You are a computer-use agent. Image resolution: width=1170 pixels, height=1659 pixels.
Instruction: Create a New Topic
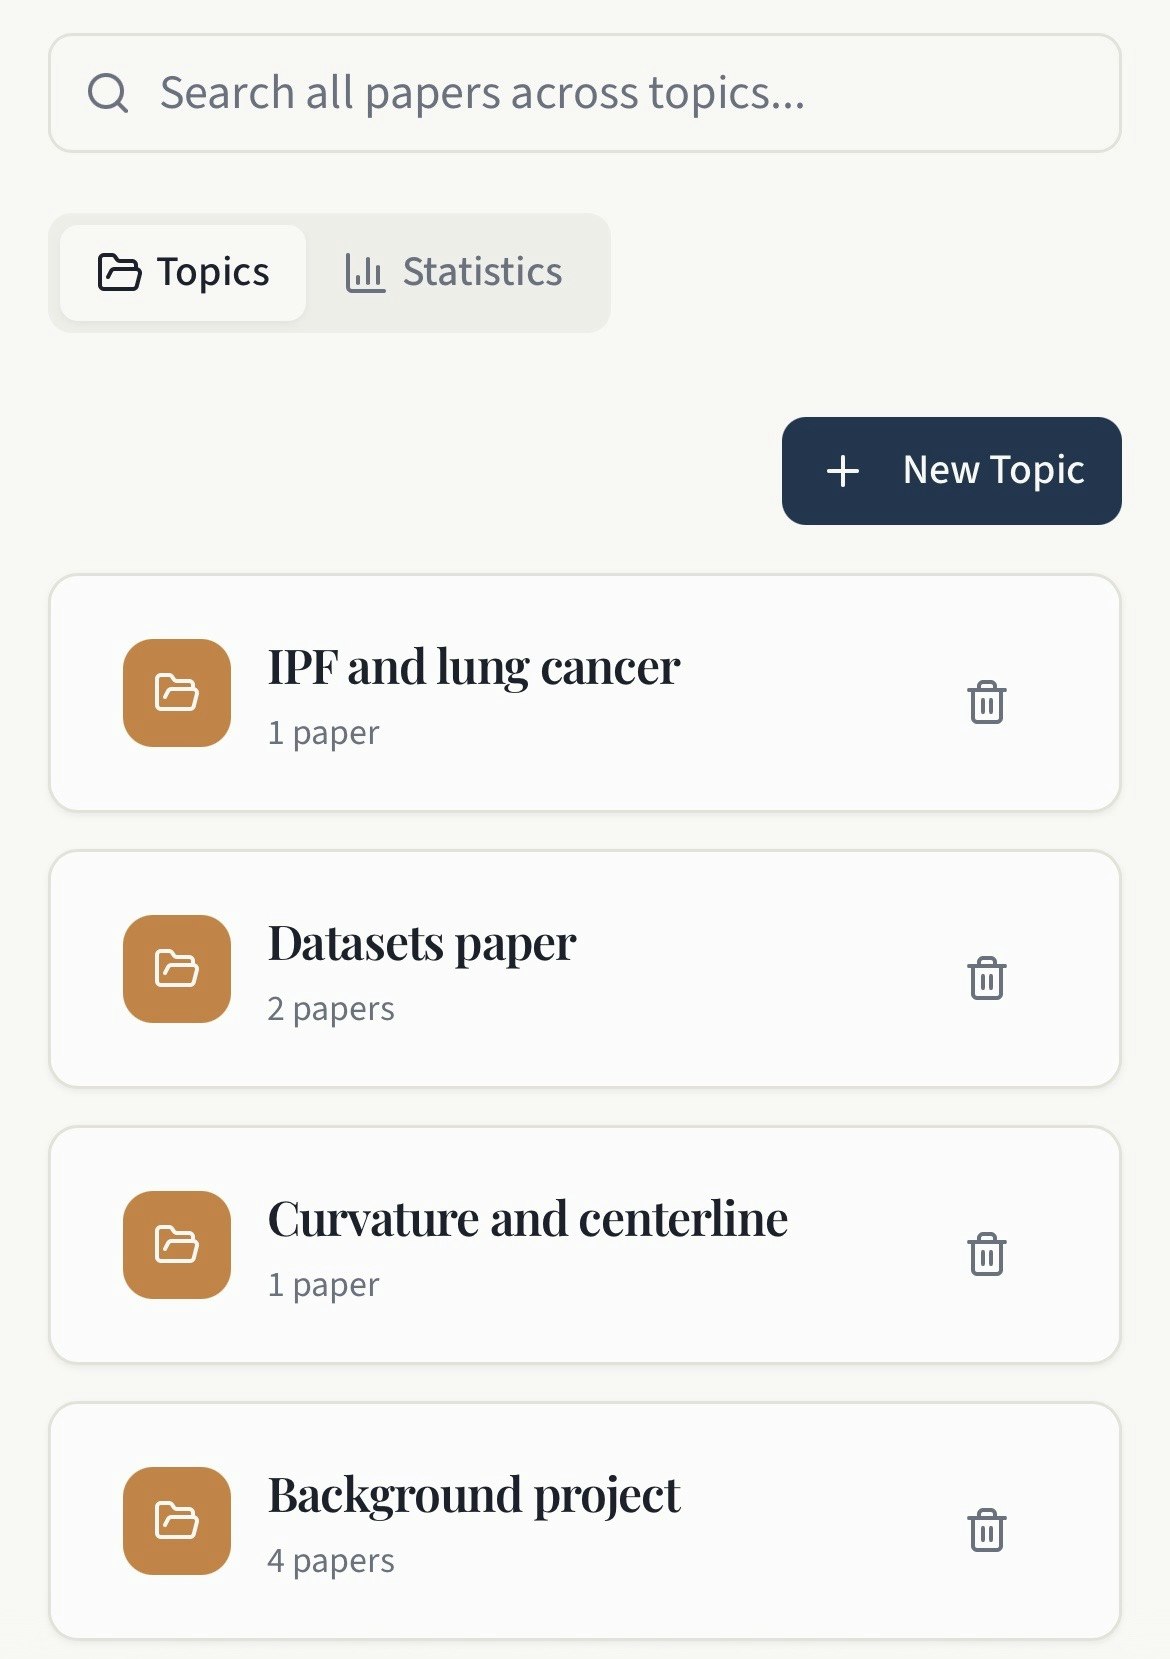click(x=951, y=470)
